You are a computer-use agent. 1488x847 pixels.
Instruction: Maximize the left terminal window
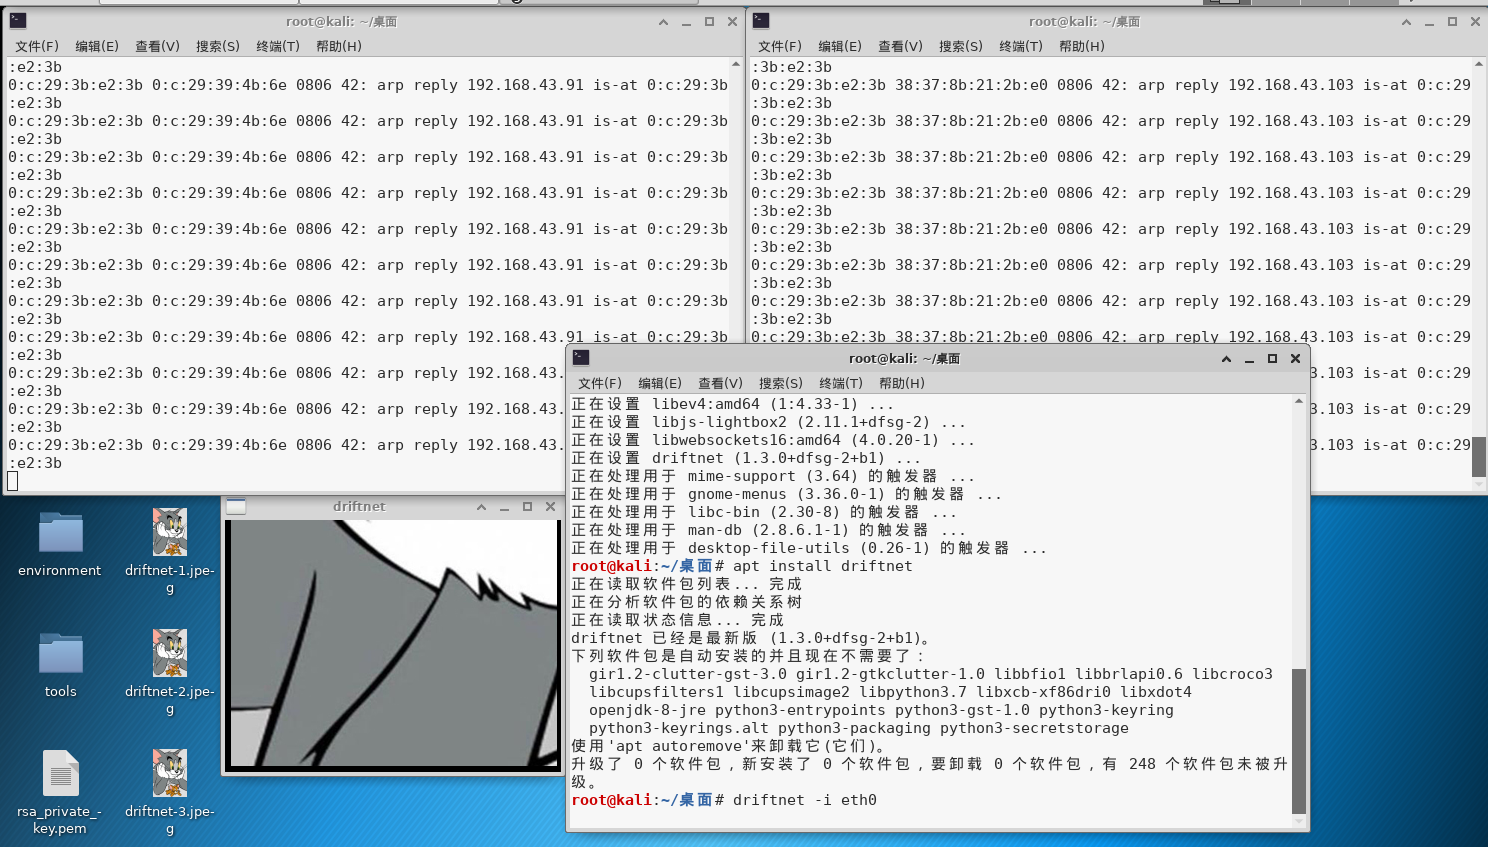[x=709, y=22]
